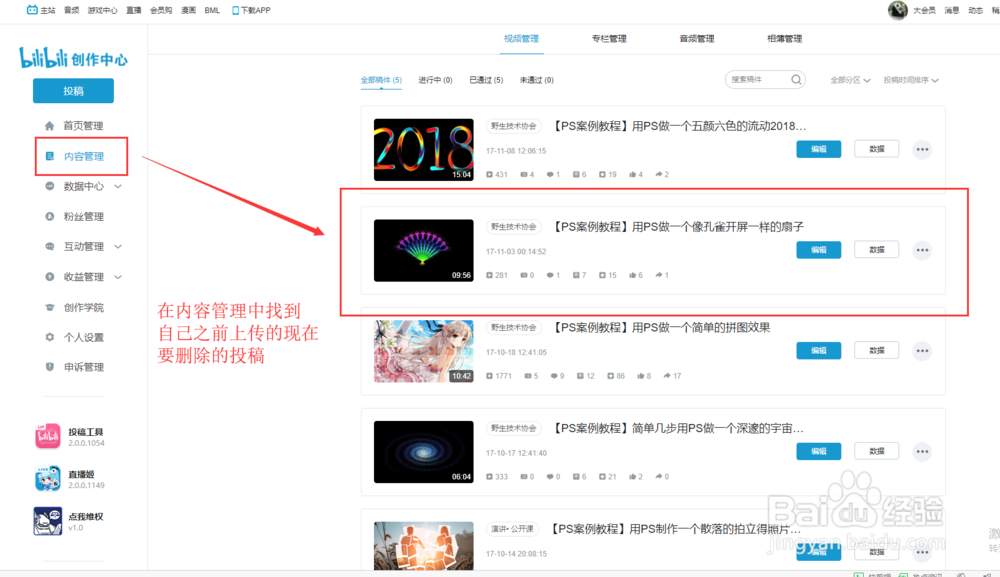Viewport: 1000px width, 577px height.
Task: Select the 未通过 (0) filter tab
Action: coord(536,80)
